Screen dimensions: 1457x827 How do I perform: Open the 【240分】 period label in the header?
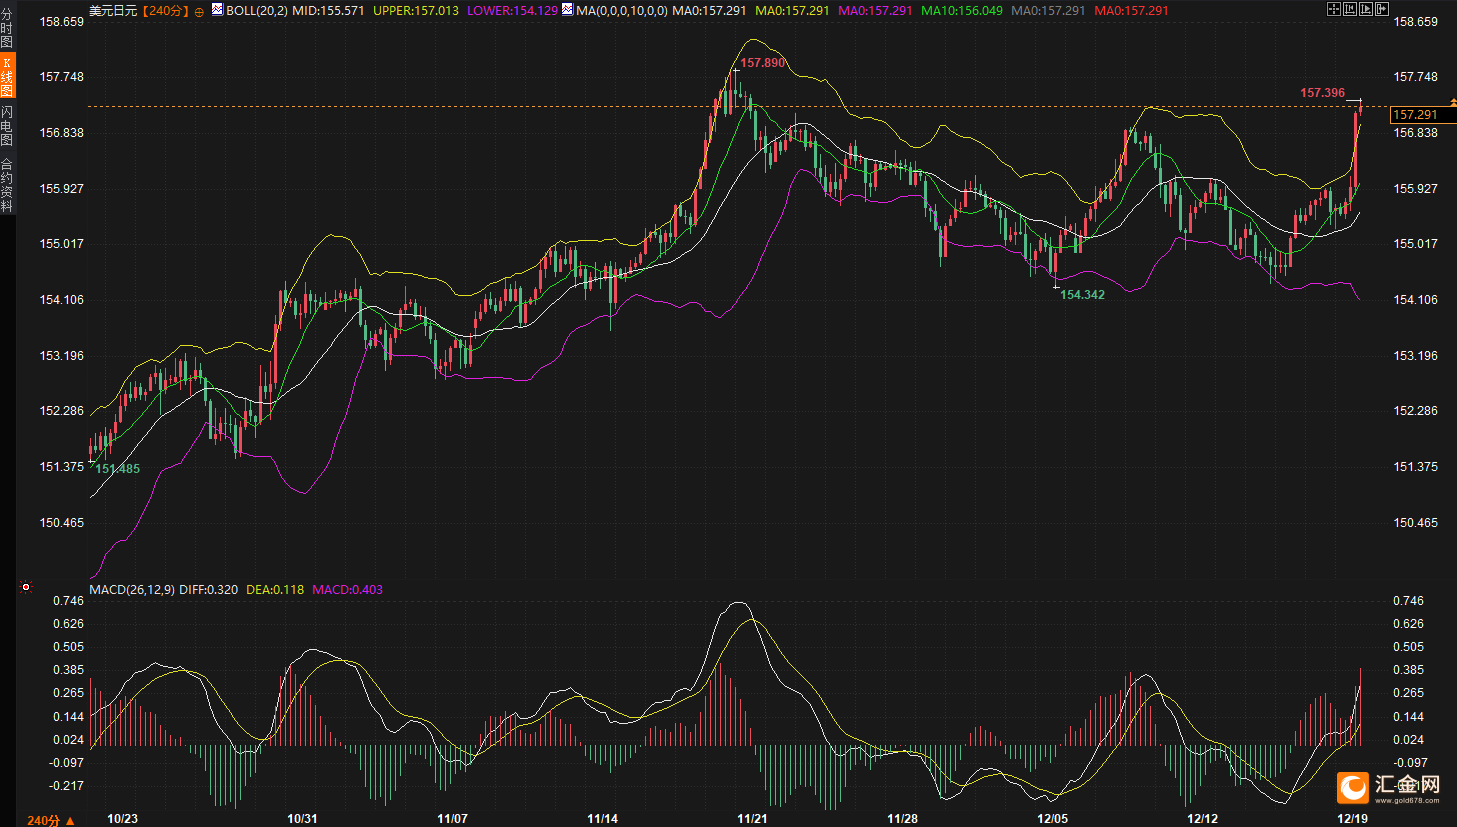click(165, 11)
